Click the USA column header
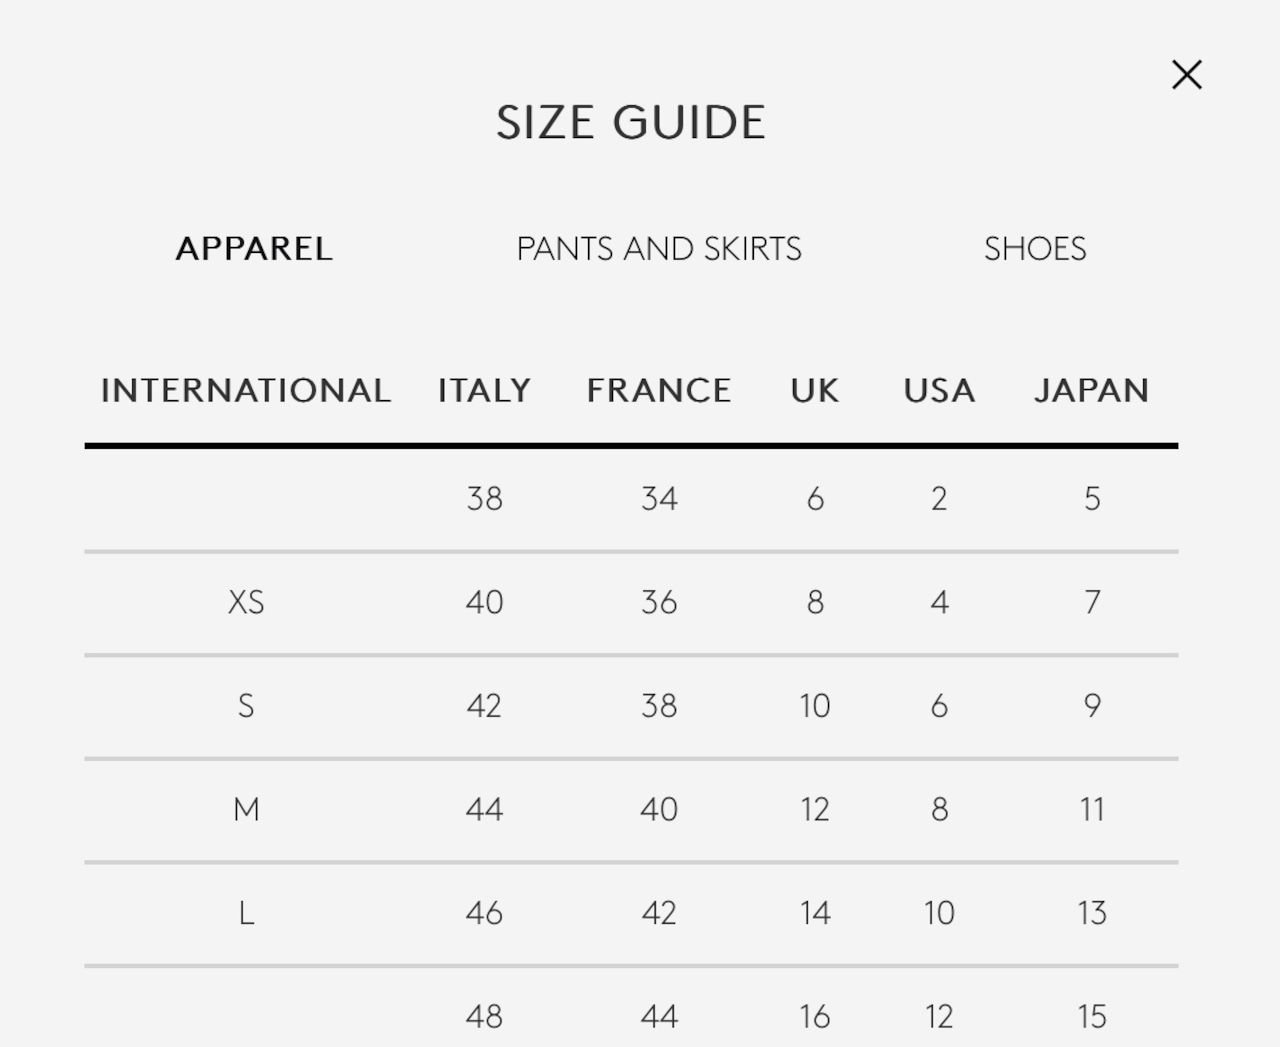The height and width of the screenshot is (1047, 1280). 939,390
